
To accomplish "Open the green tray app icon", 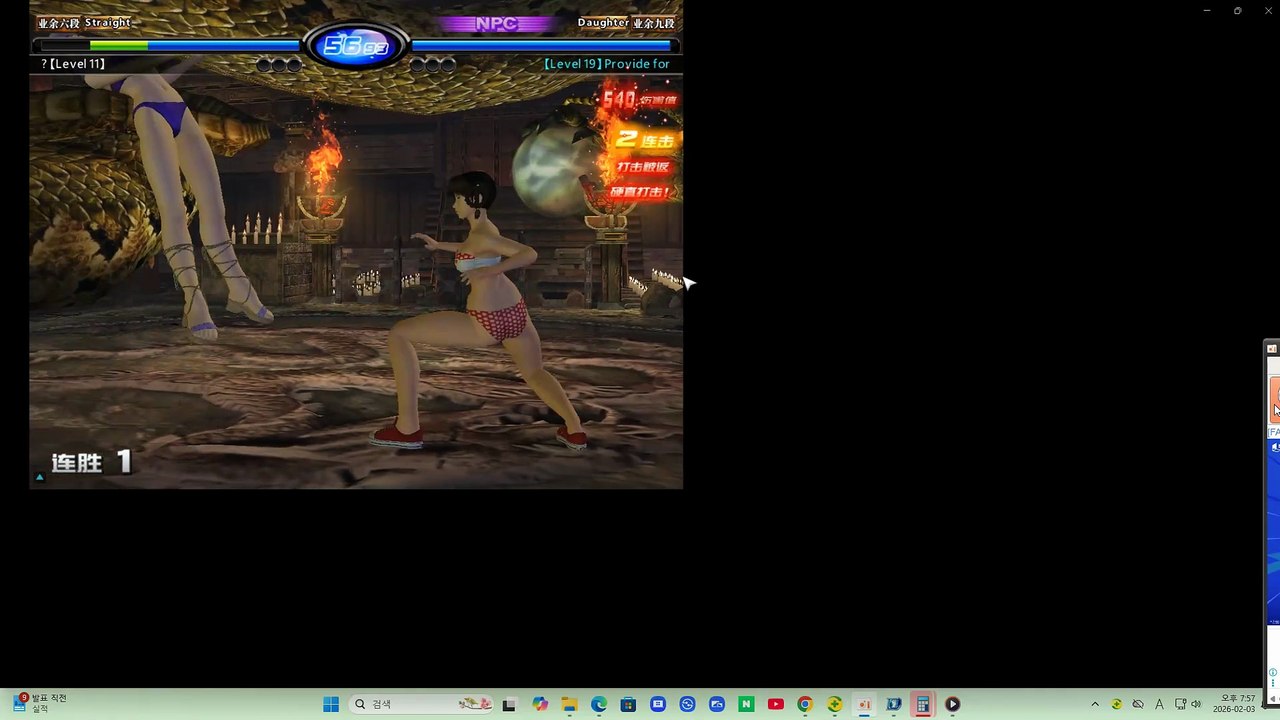I will (1117, 704).
